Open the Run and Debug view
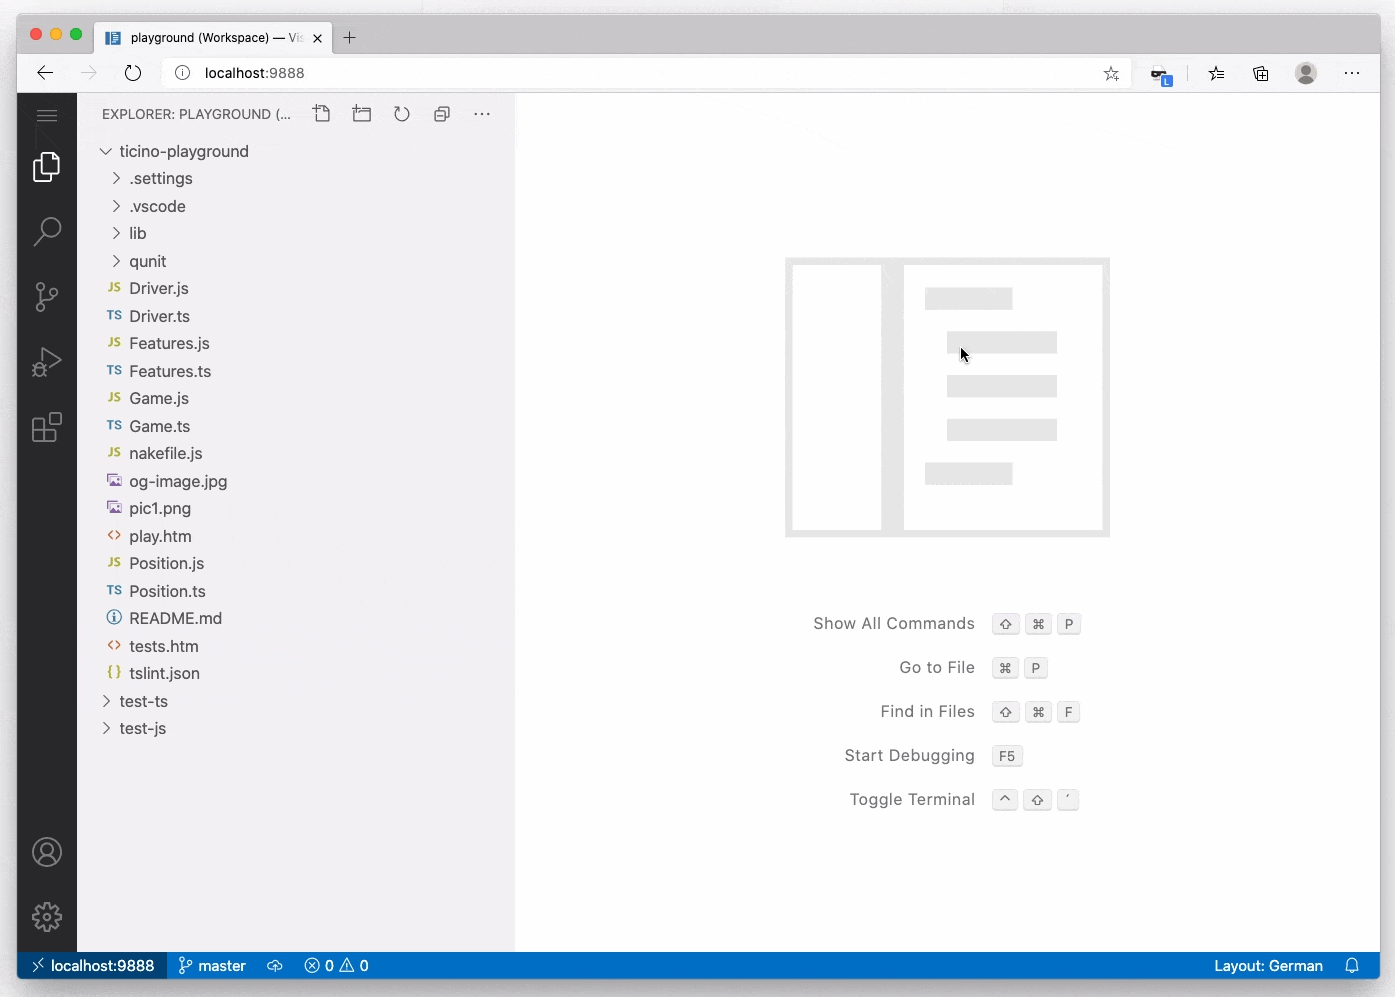 coord(46,362)
